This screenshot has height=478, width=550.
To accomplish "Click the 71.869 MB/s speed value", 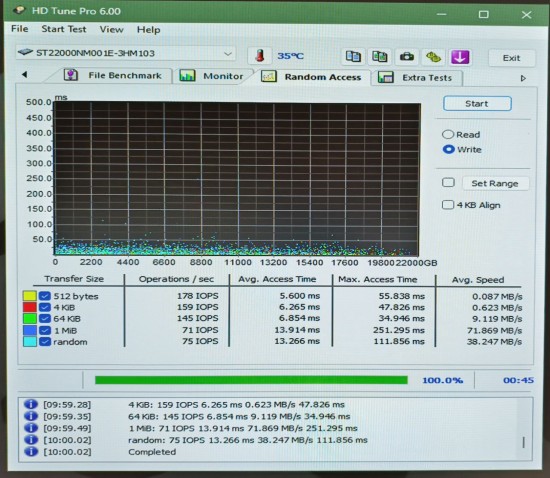I will (x=495, y=330).
